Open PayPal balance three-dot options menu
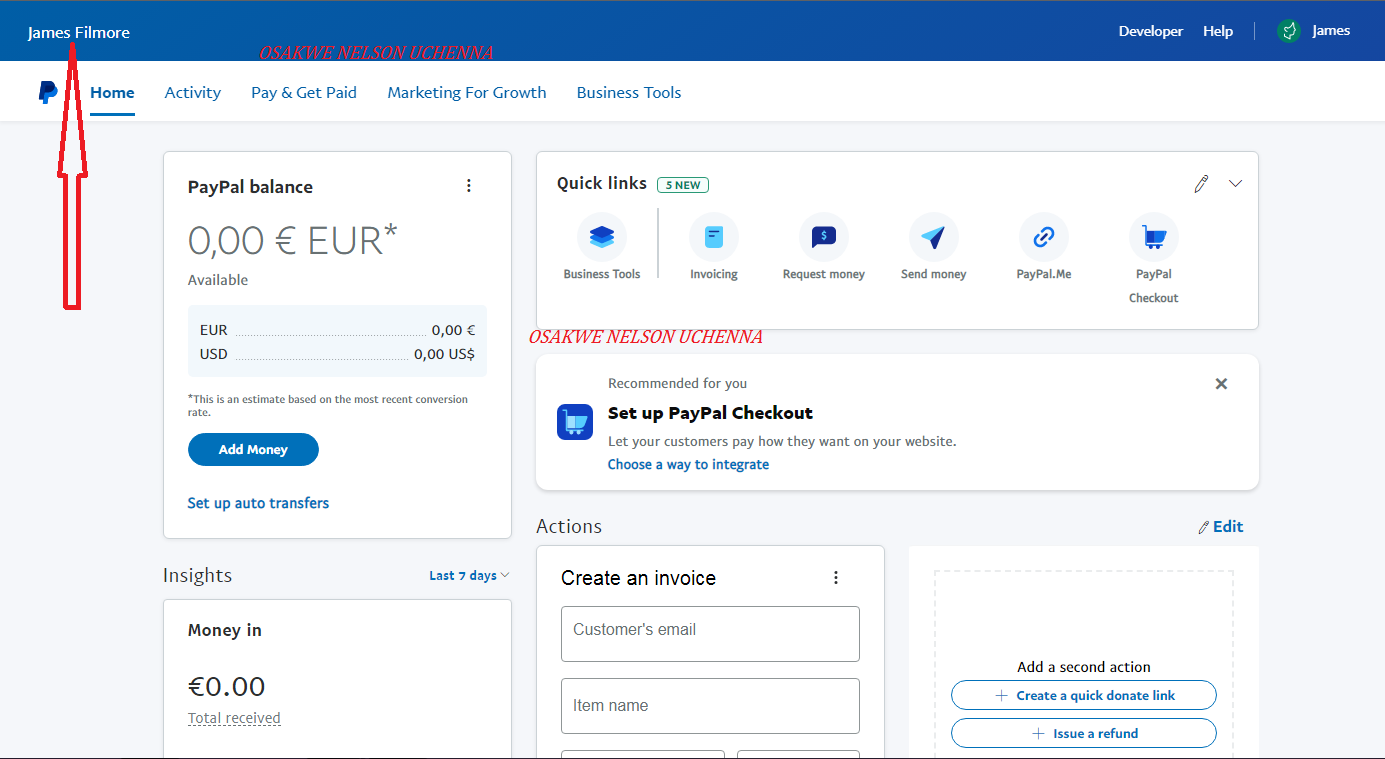This screenshot has height=759, width=1385. [469, 186]
